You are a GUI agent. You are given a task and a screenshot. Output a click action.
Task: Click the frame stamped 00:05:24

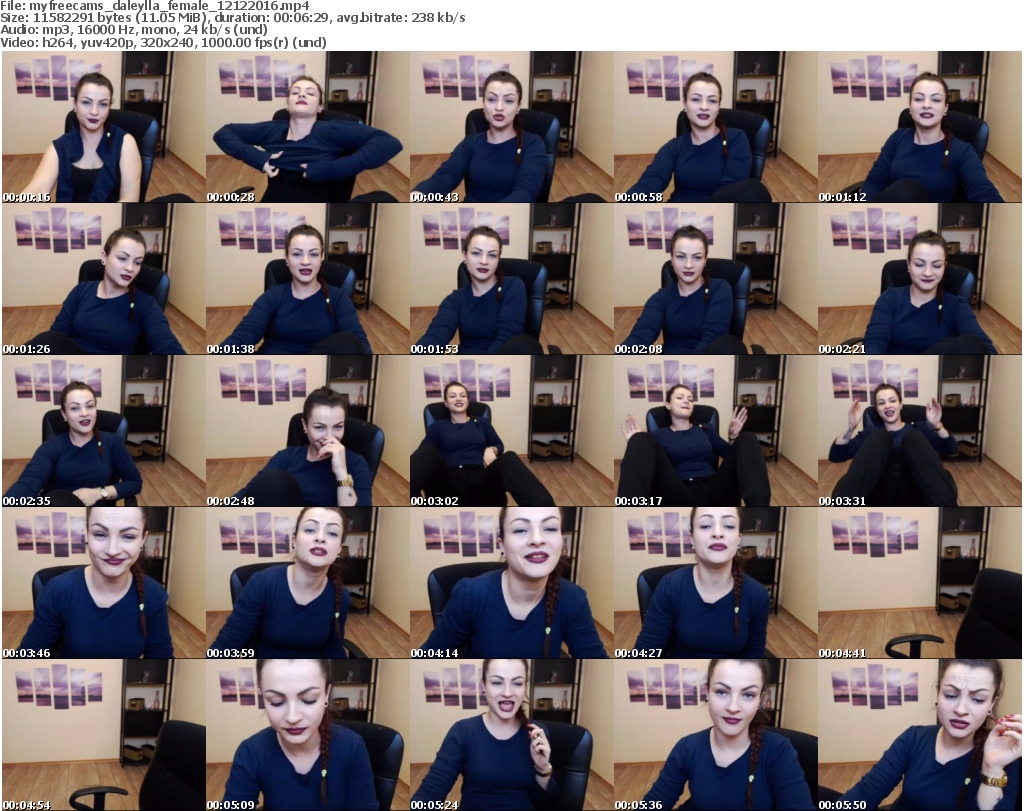511,735
